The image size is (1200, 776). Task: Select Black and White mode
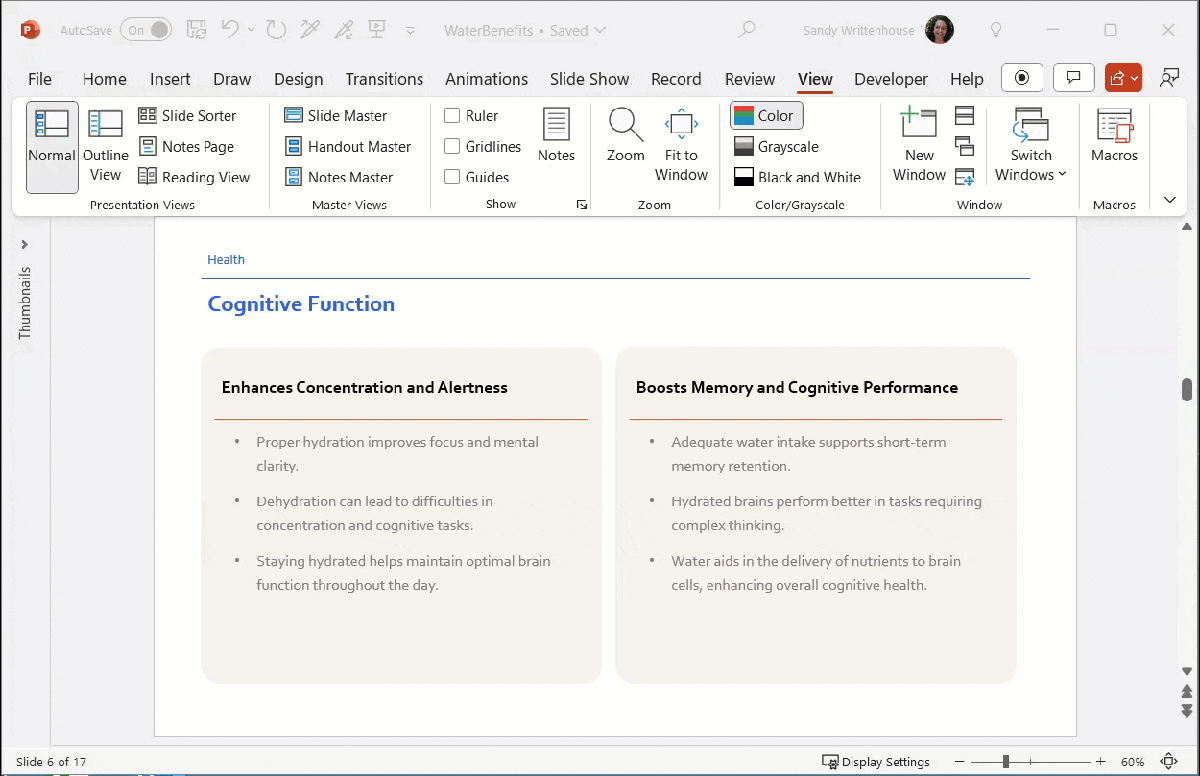coord(797,177)
